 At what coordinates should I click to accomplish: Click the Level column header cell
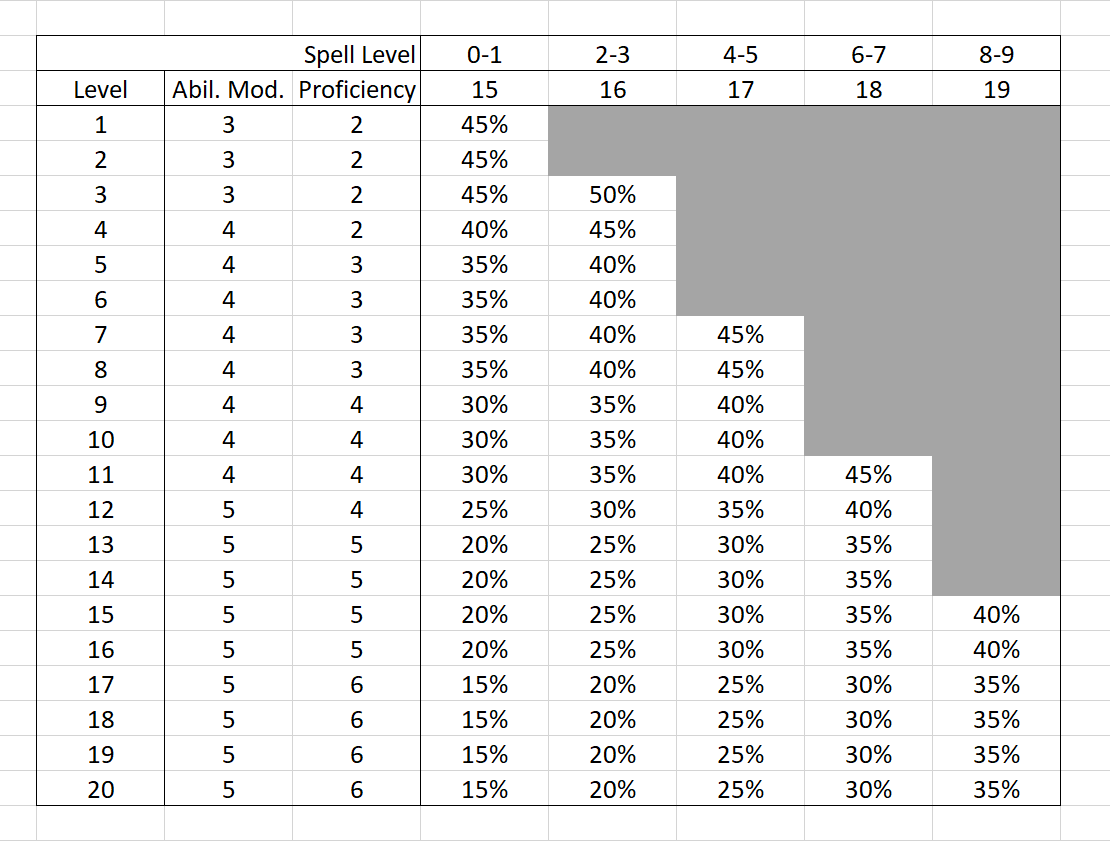101,89
